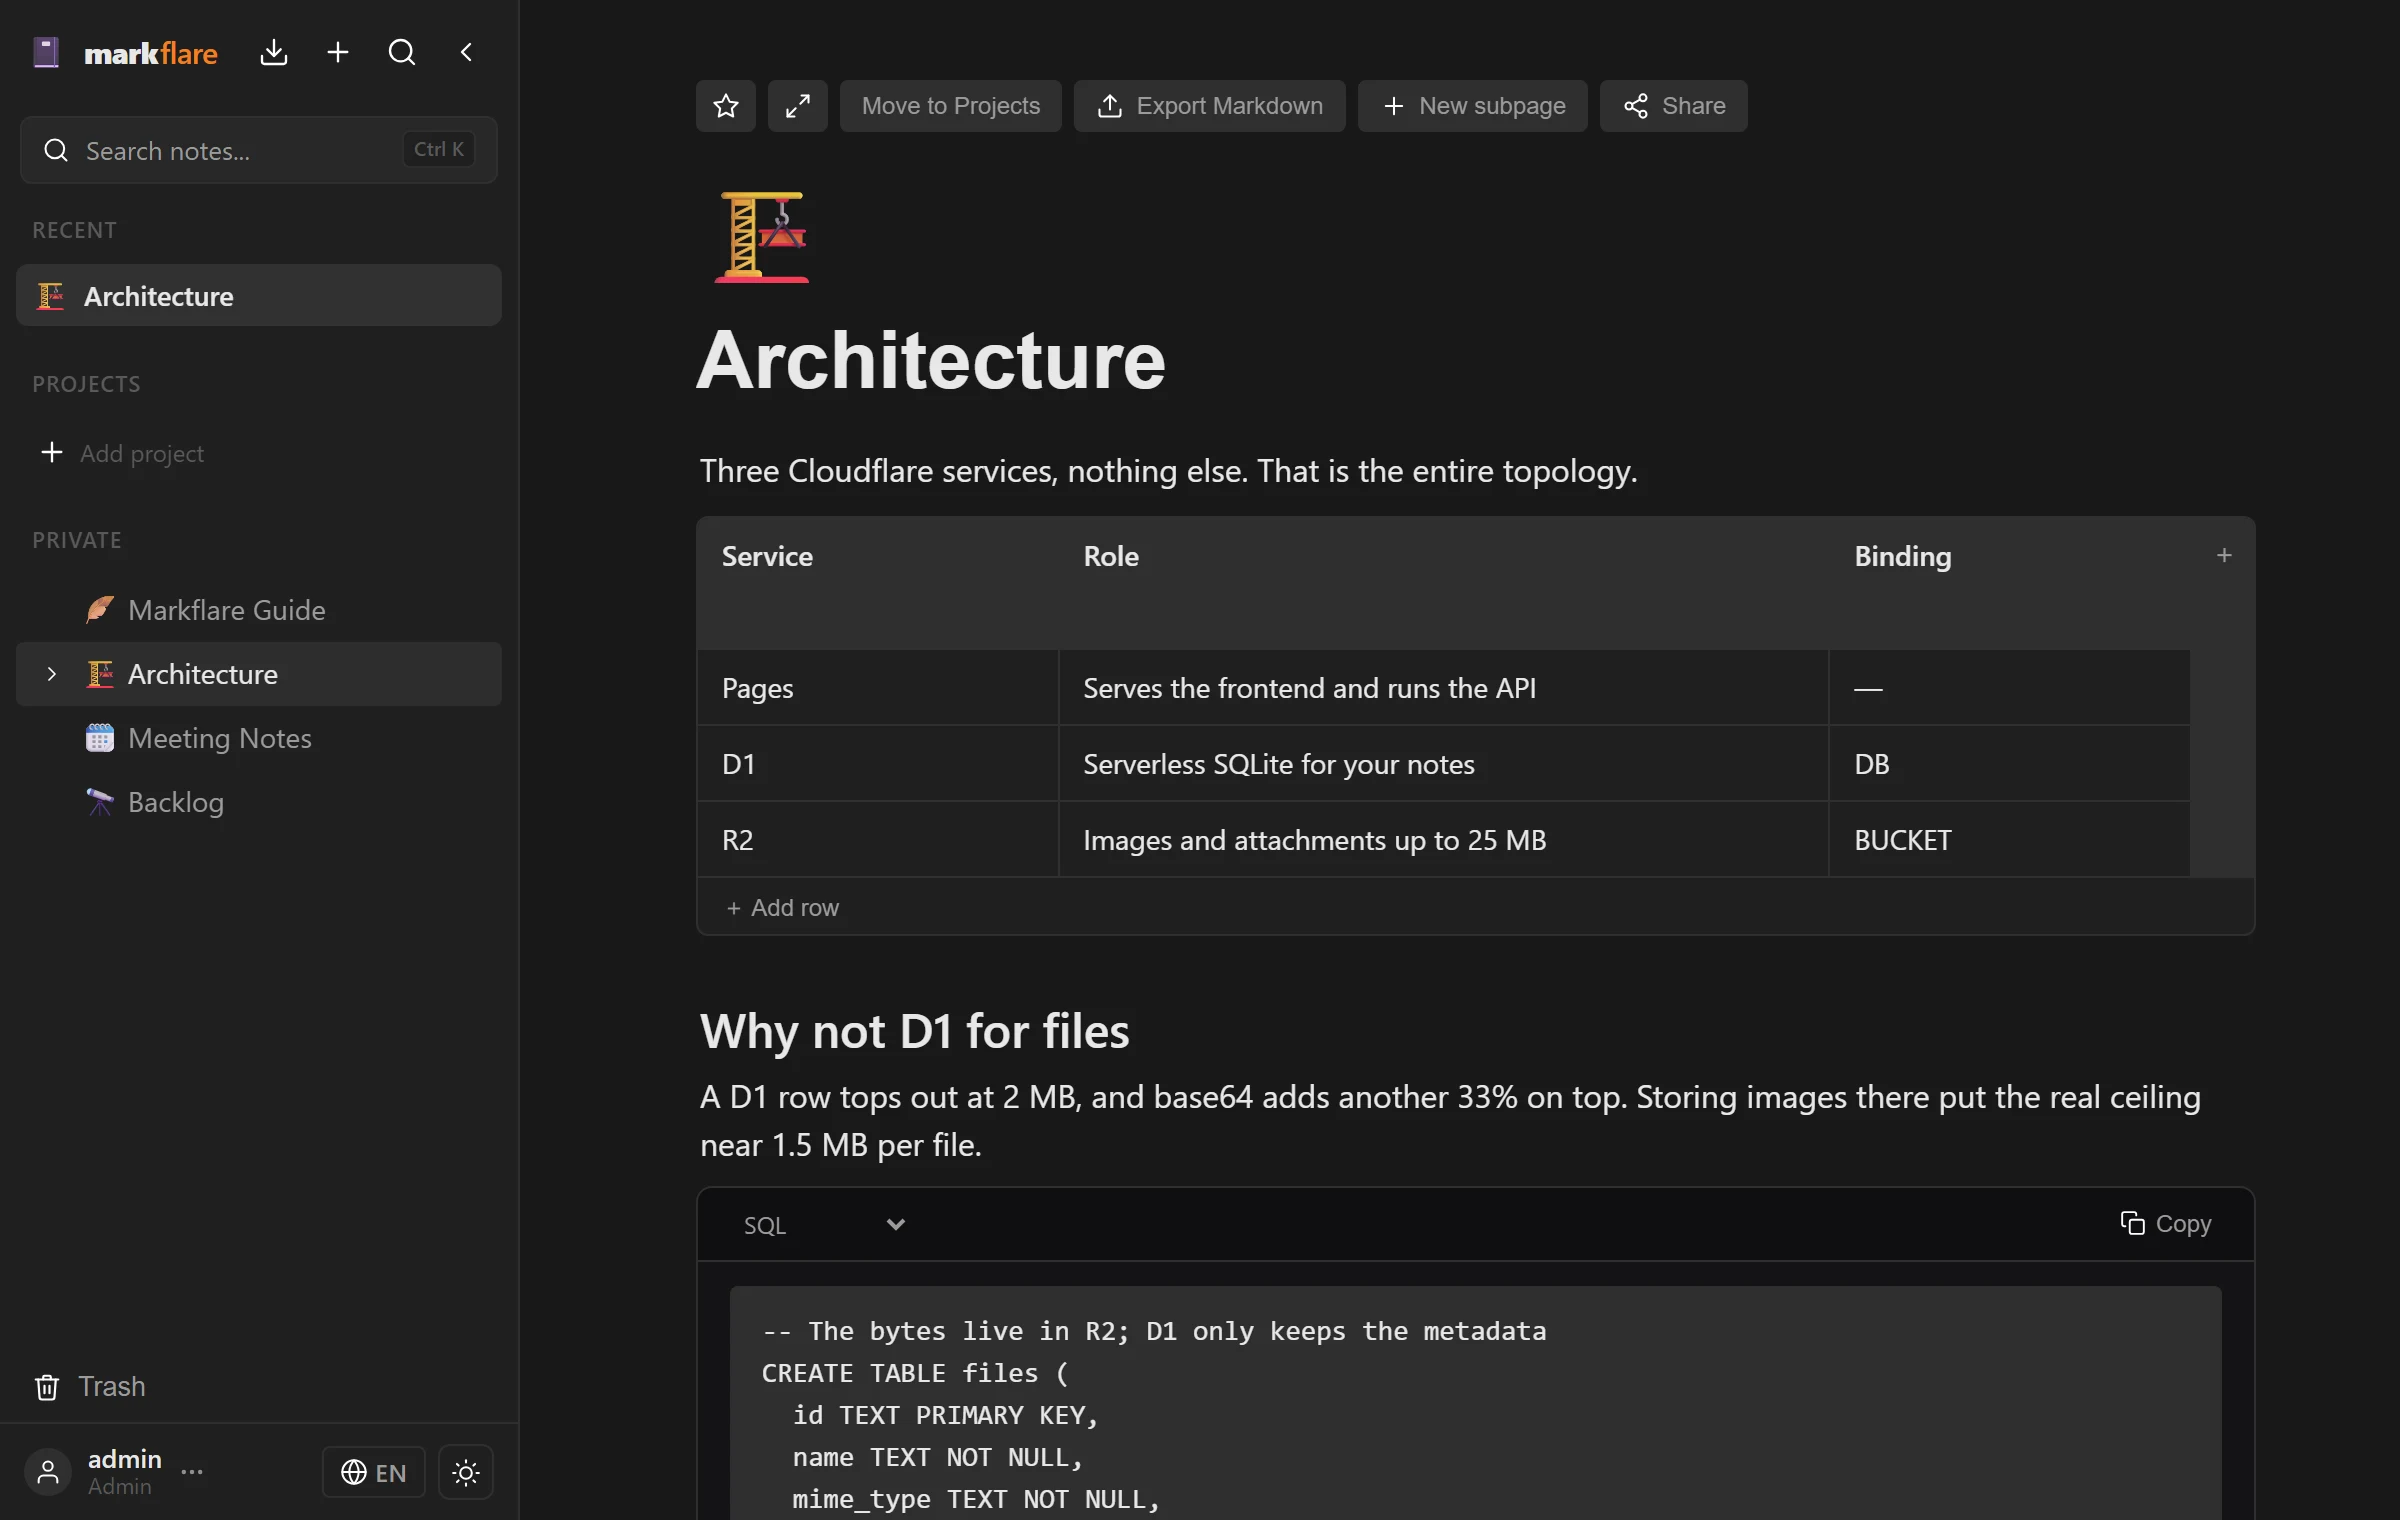Click Export Markdown button
This screenshot has height=1520, width=2400.
(1210, 106)
